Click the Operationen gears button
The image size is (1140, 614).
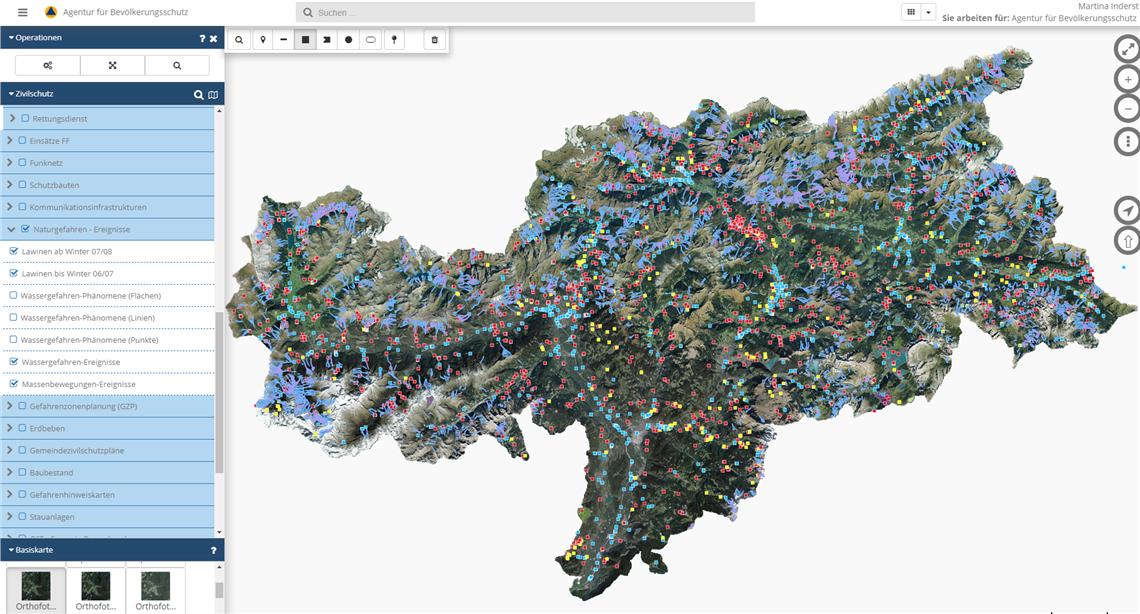coord(47,65)
